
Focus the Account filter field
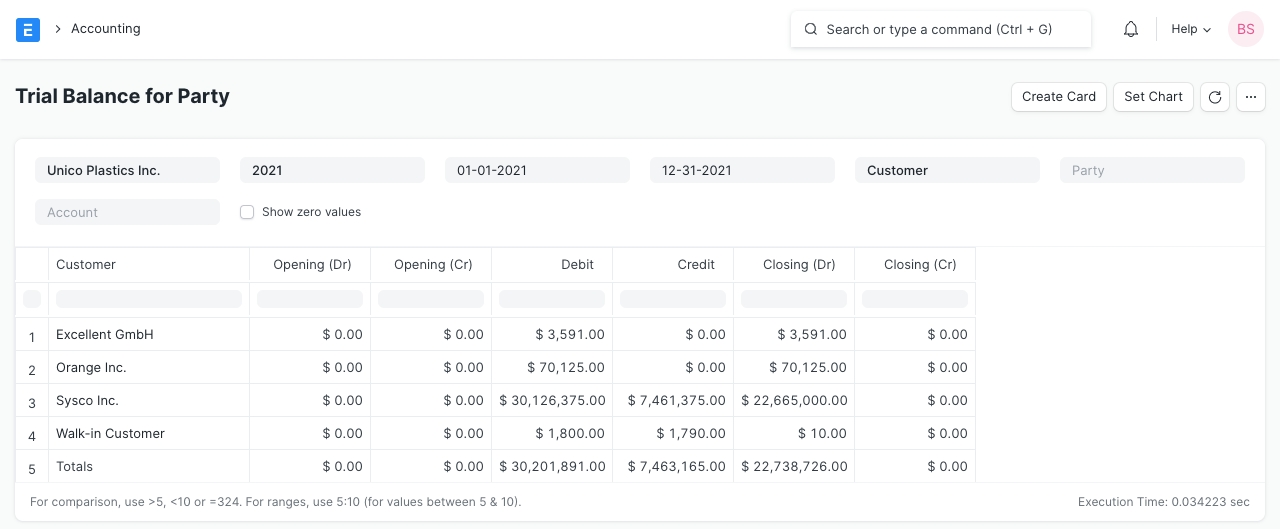127,212
